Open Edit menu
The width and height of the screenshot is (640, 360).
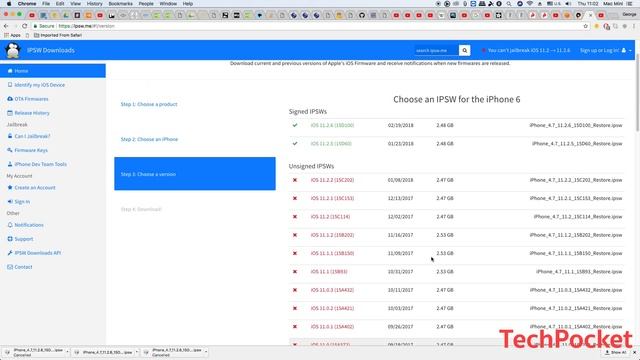pyautogui.click(x=60, y=4)
